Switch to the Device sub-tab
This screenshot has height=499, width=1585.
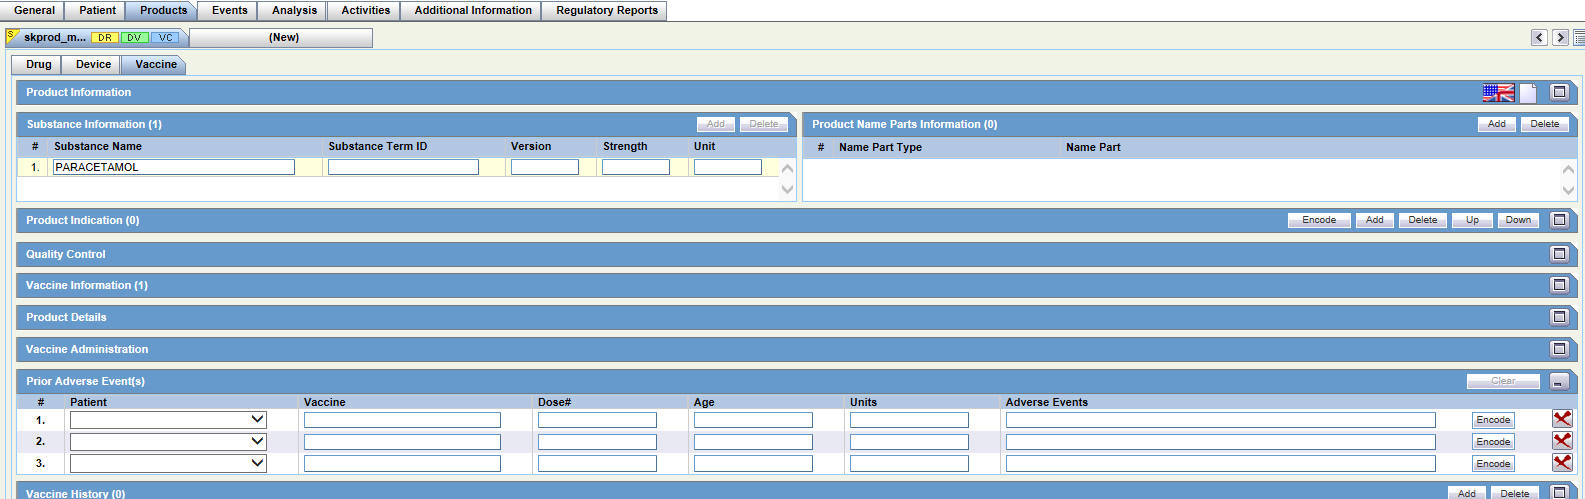(x=93, y=65)
